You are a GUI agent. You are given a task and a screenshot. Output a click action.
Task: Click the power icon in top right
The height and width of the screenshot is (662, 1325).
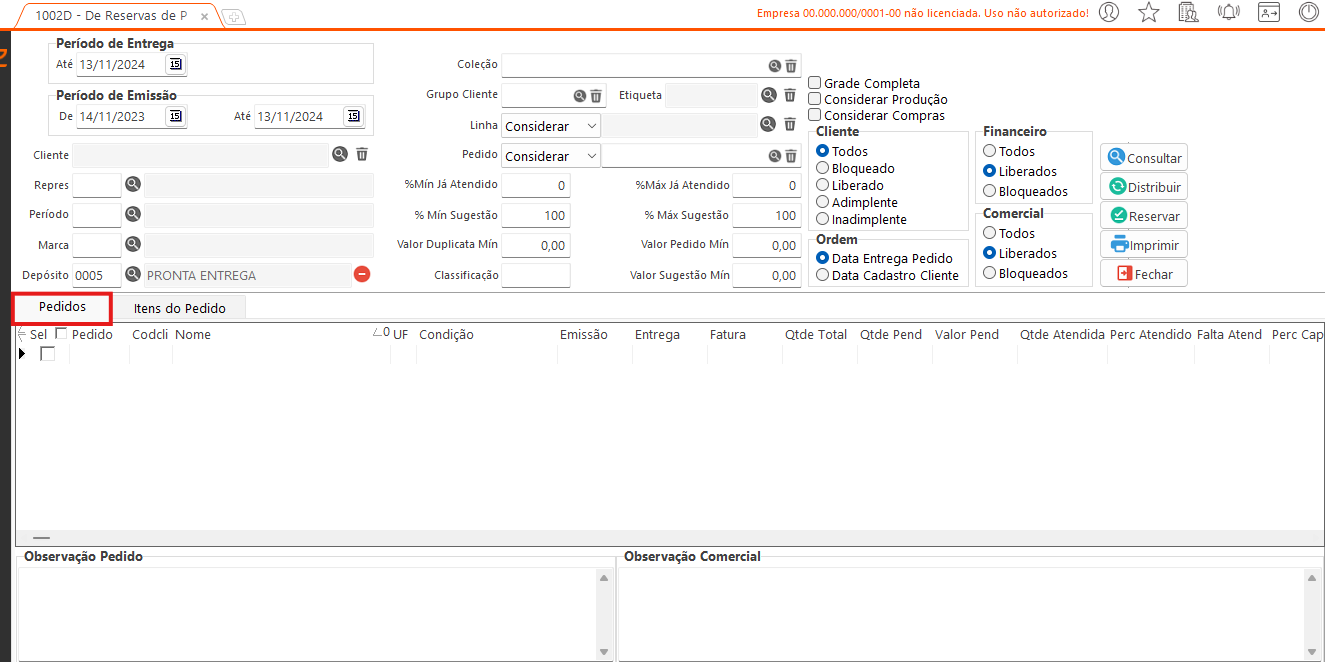pos(1308,13)
